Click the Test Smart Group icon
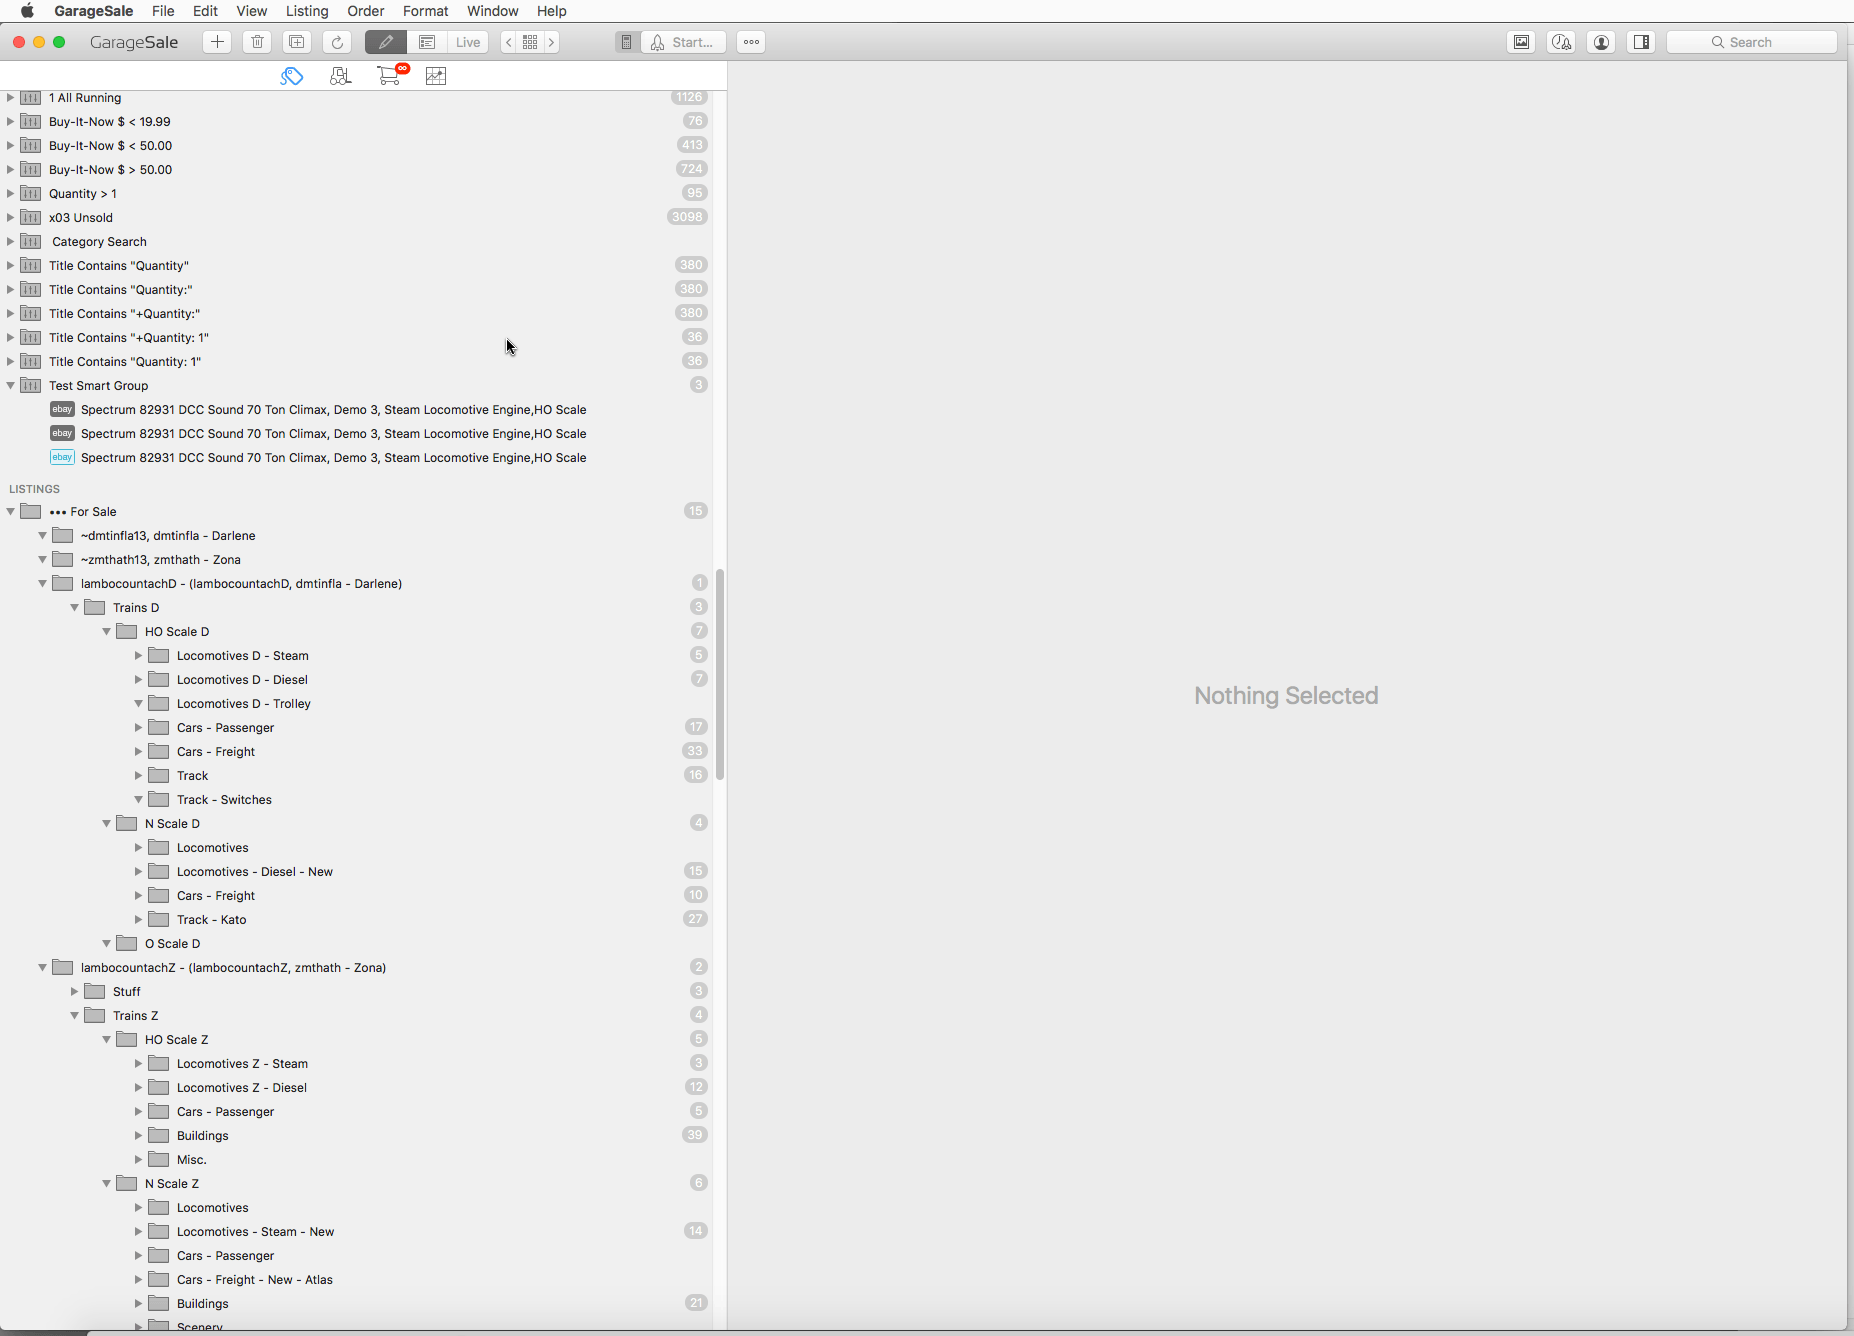 coord(31,385)
